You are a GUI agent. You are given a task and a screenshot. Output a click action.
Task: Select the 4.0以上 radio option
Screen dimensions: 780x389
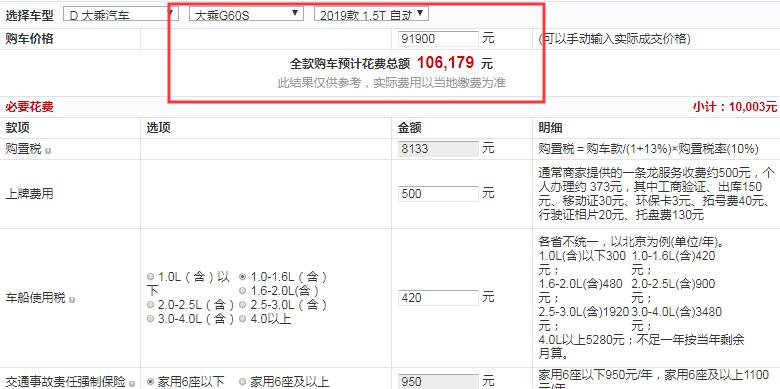point(242,319)
